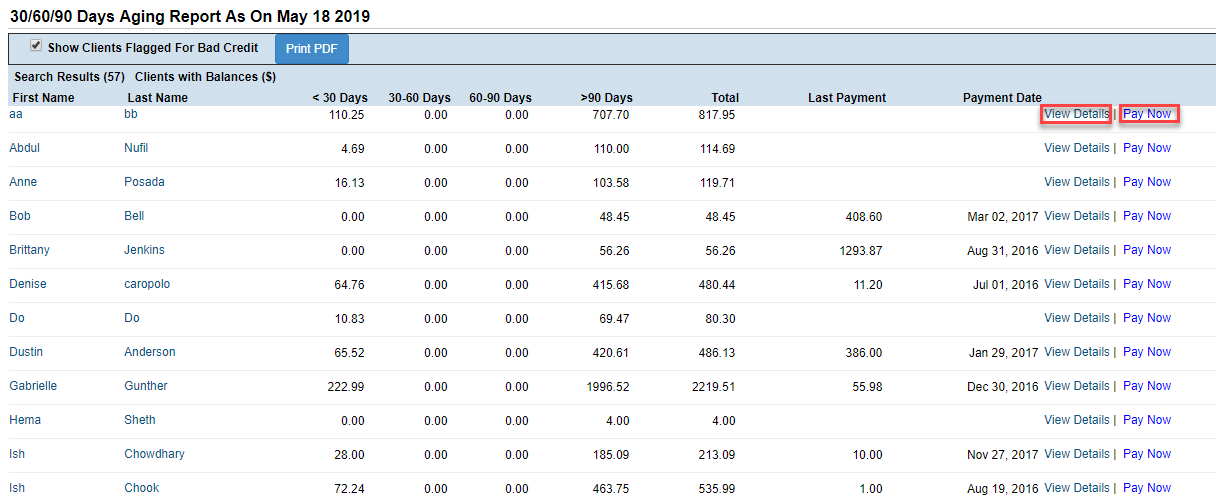Click the Last Name column header

tap(157, 98)
